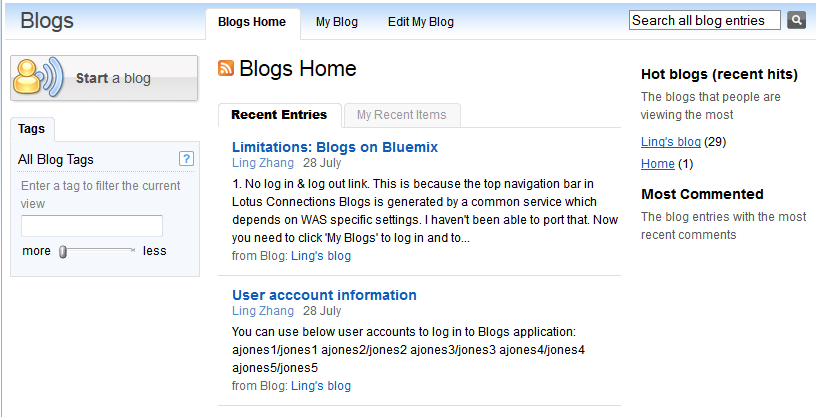
Task: Click the Start a blog person icon
Action: pos(37,78)
